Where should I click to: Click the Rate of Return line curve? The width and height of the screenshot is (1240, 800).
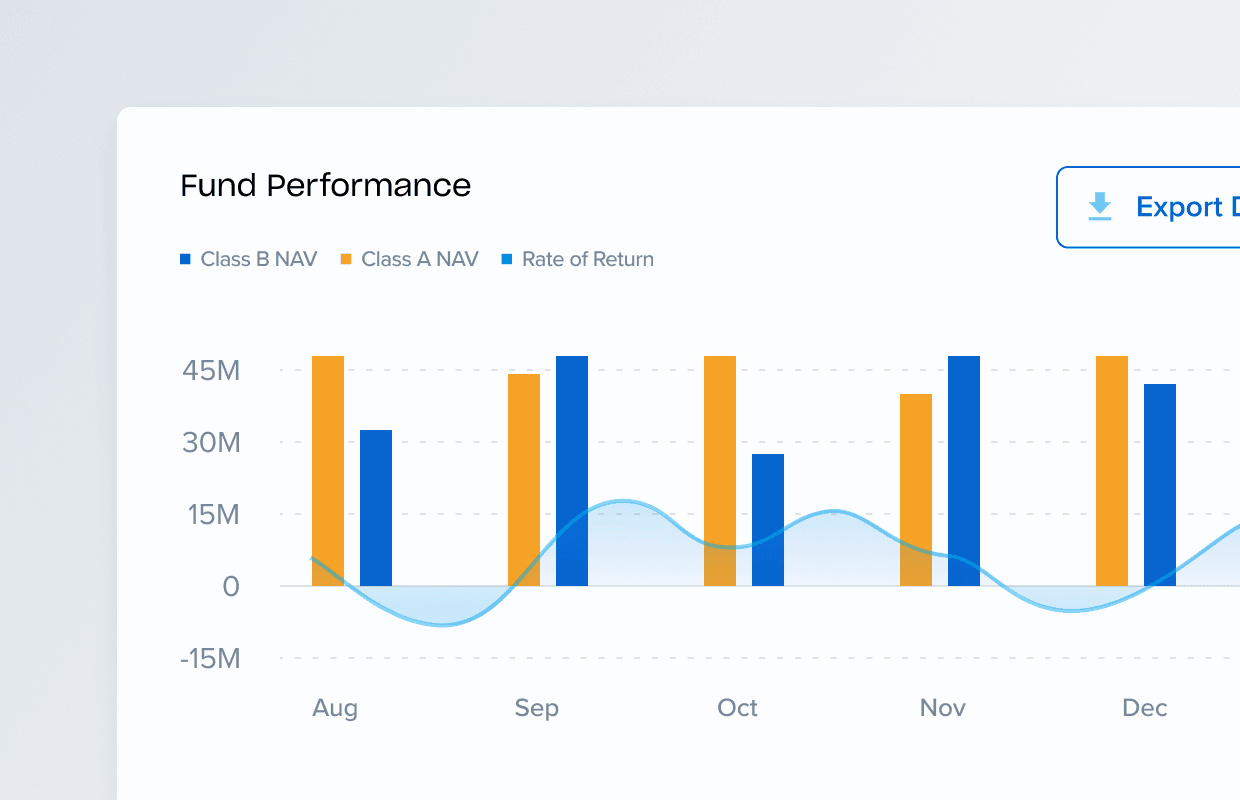click(622, 502)
